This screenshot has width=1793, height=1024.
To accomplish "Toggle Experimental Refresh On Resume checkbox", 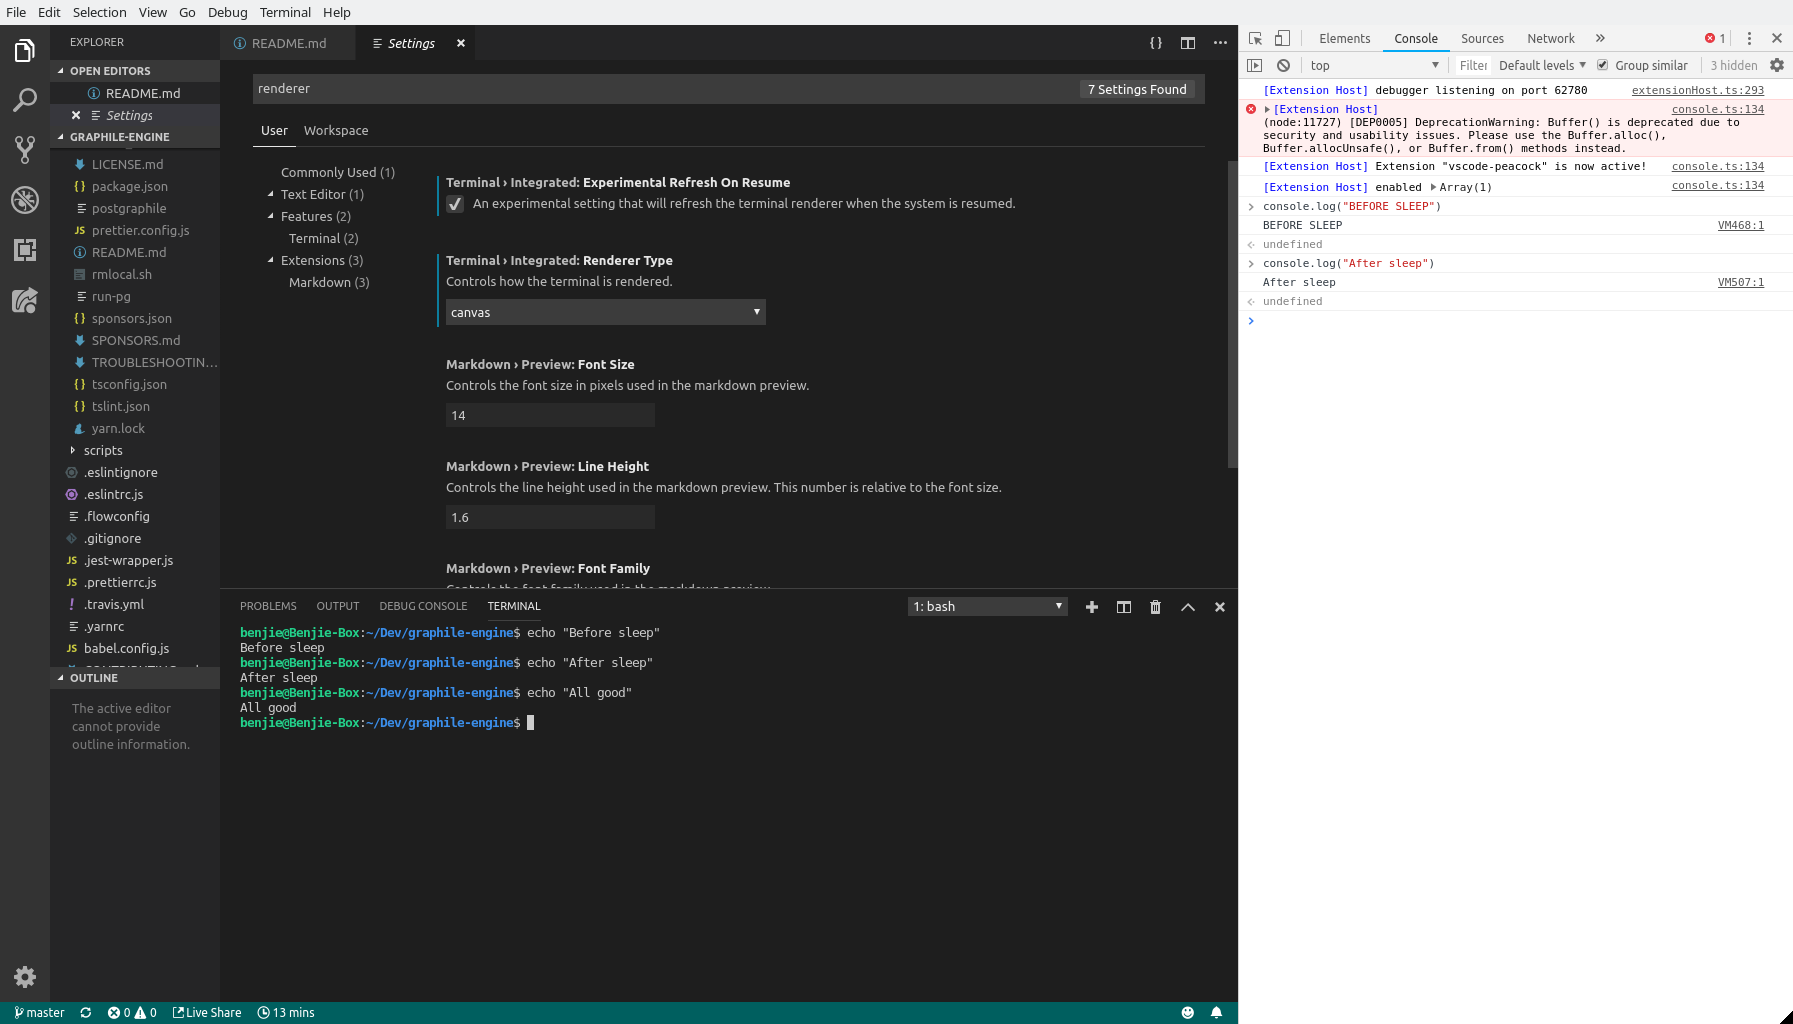I will click(455, 204).
